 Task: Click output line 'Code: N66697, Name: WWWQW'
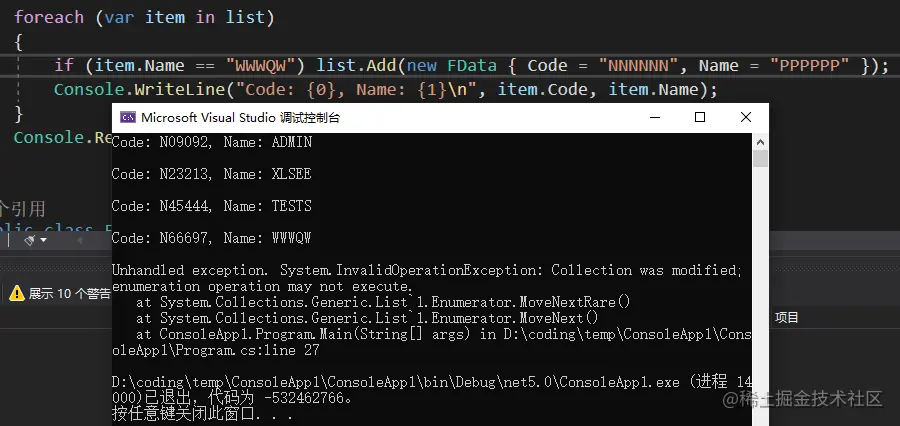[x=212, y=238]
